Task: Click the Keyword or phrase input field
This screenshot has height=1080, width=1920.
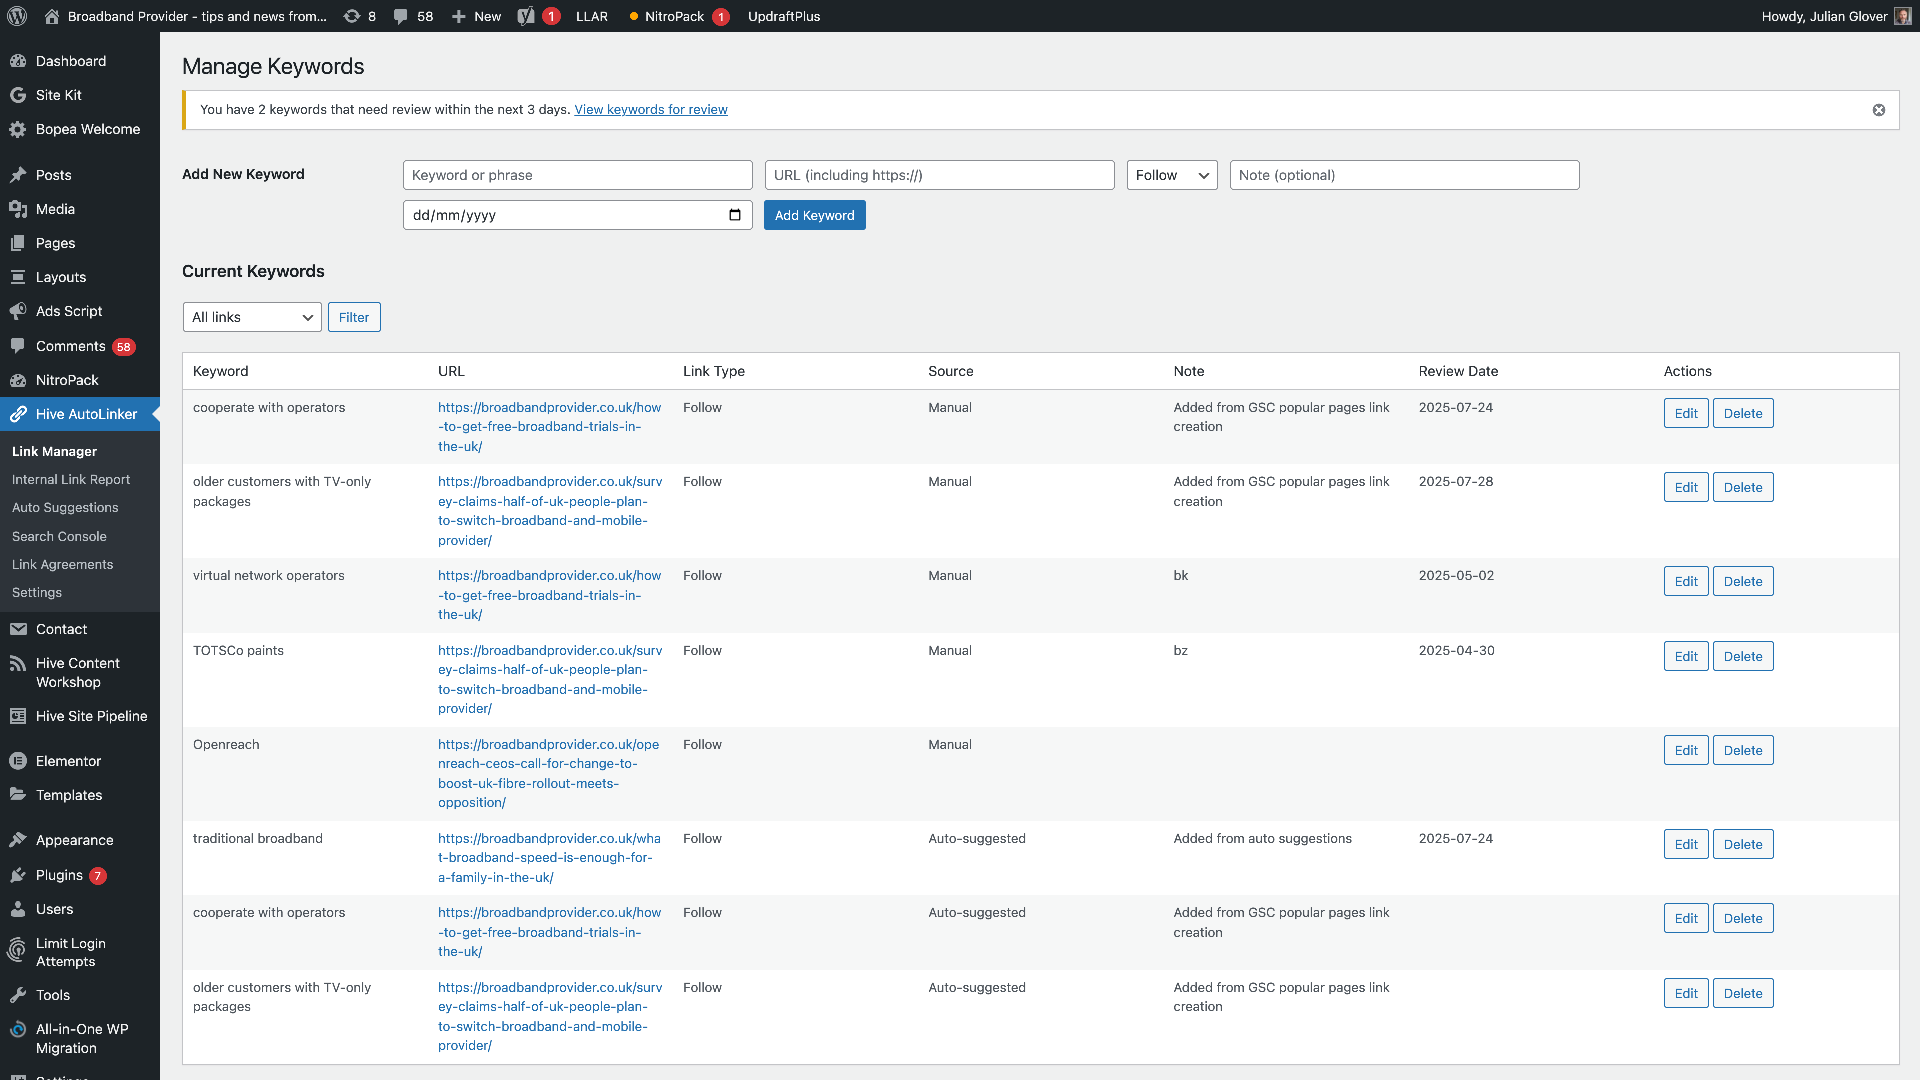Action: point(577,175)
